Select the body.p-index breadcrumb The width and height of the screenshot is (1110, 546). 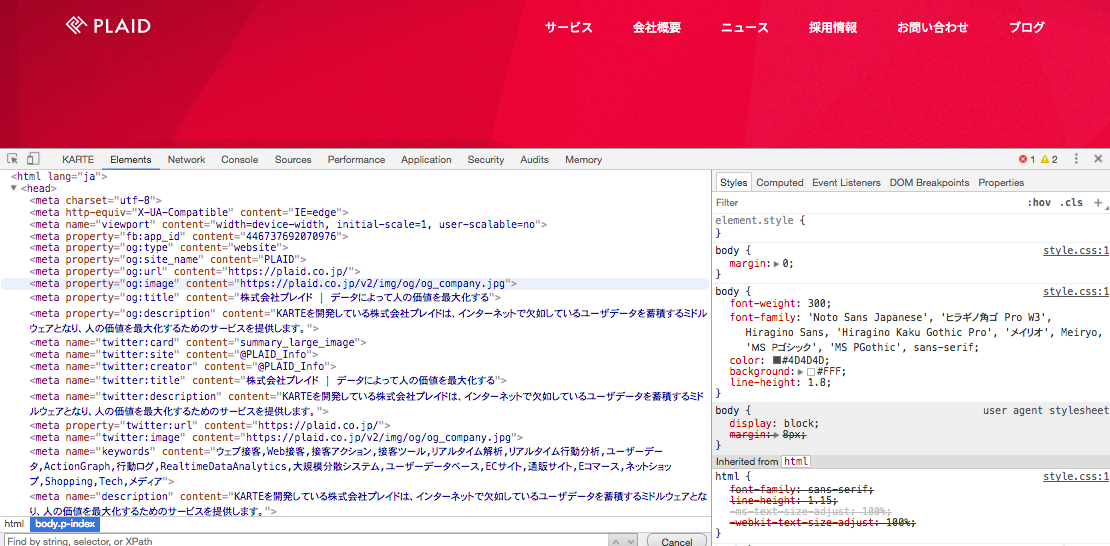pyautogui.click(x=65, y=524)
